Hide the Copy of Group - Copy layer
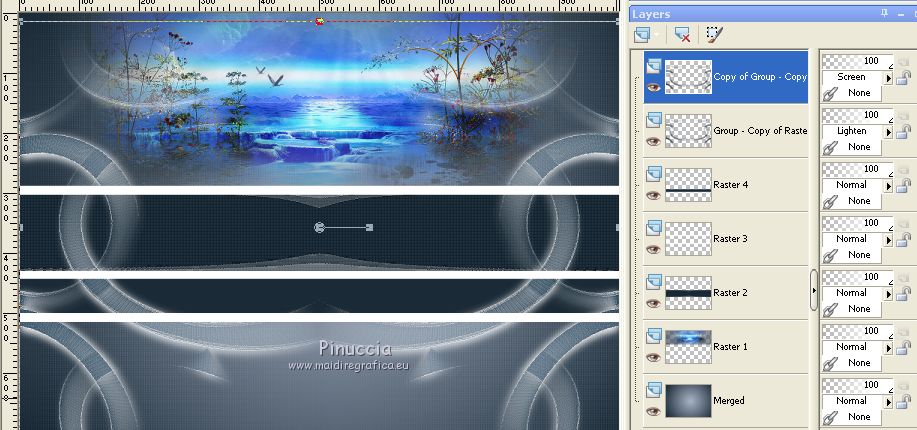 tap(653, 87)
